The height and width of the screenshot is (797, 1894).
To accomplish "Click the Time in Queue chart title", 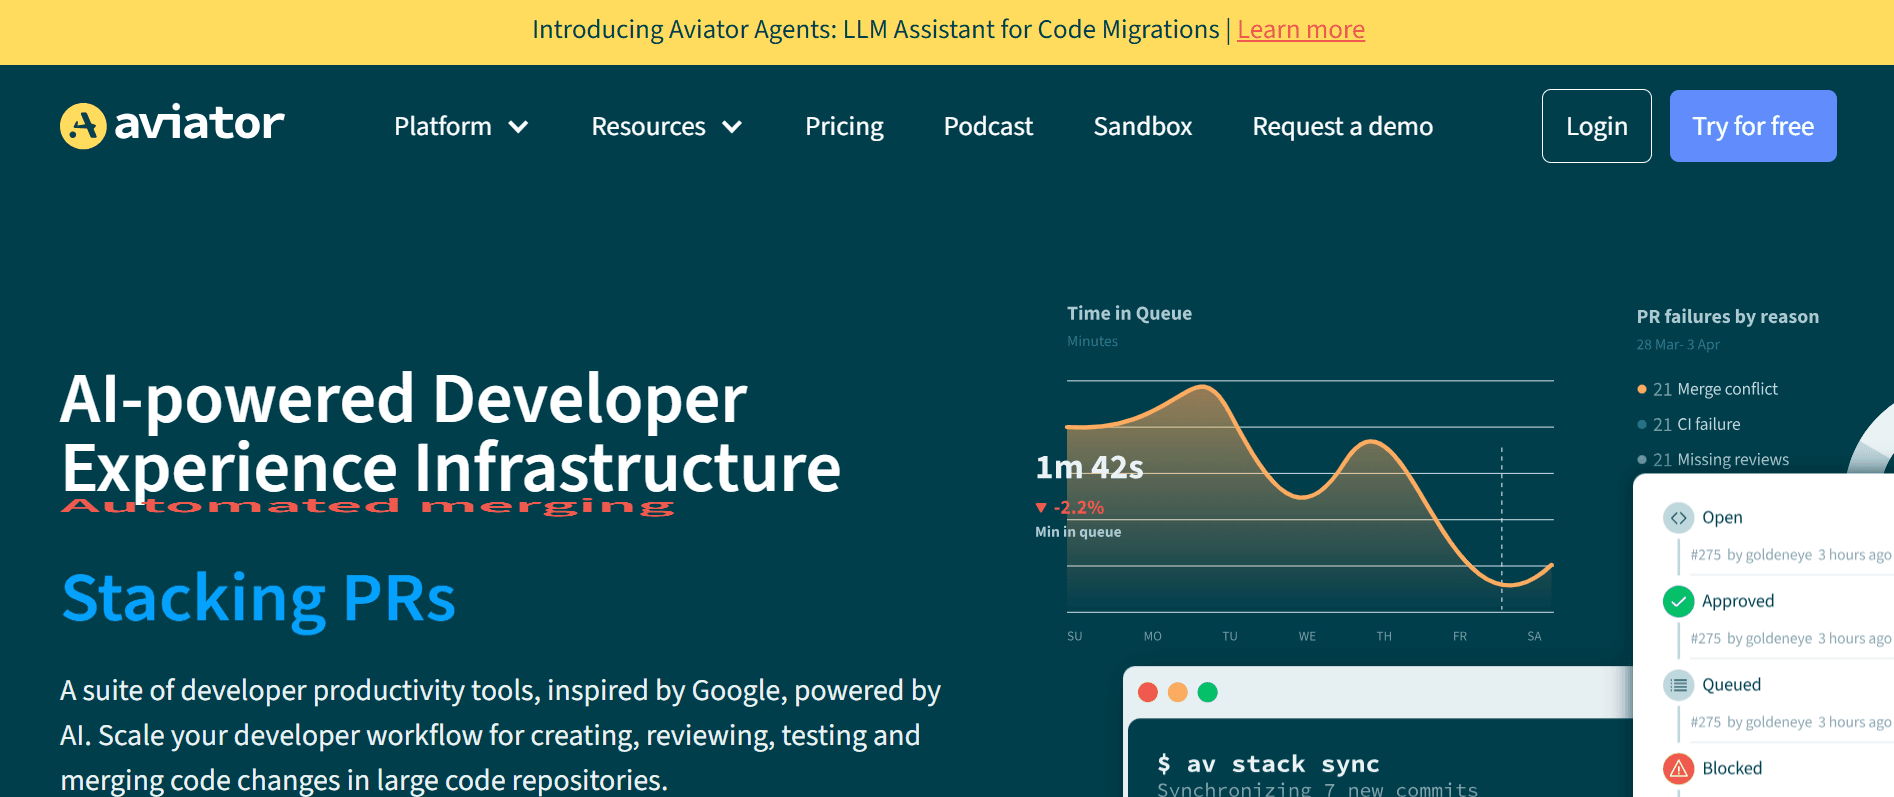I will point(1129,313).
